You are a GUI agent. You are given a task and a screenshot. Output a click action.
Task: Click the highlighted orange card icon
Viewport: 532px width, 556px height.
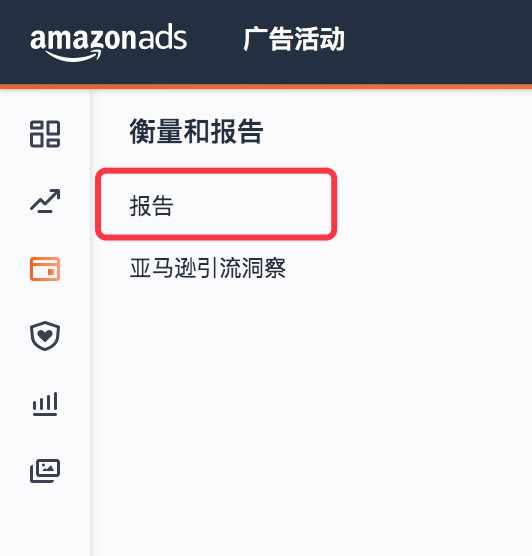[x=45, y=269]
